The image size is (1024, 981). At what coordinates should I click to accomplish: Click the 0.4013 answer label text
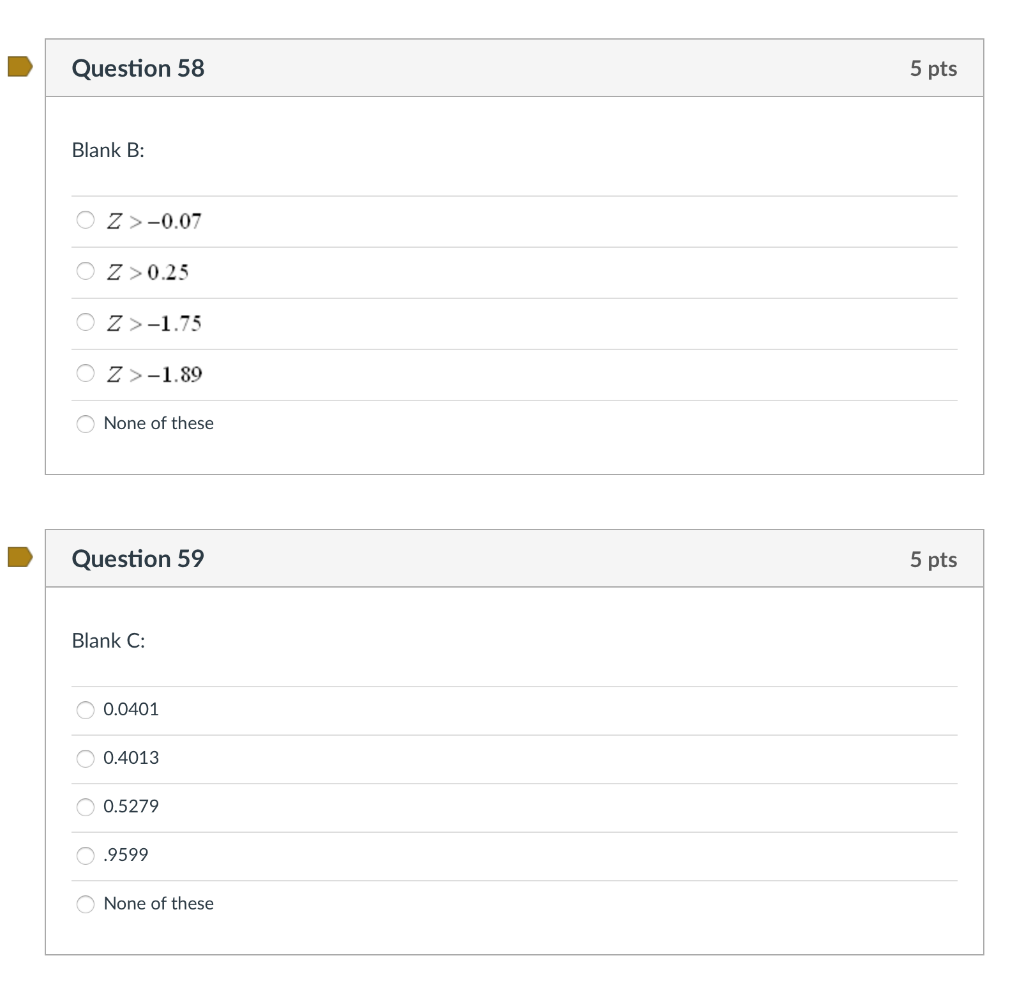click(x=131, y=759)
